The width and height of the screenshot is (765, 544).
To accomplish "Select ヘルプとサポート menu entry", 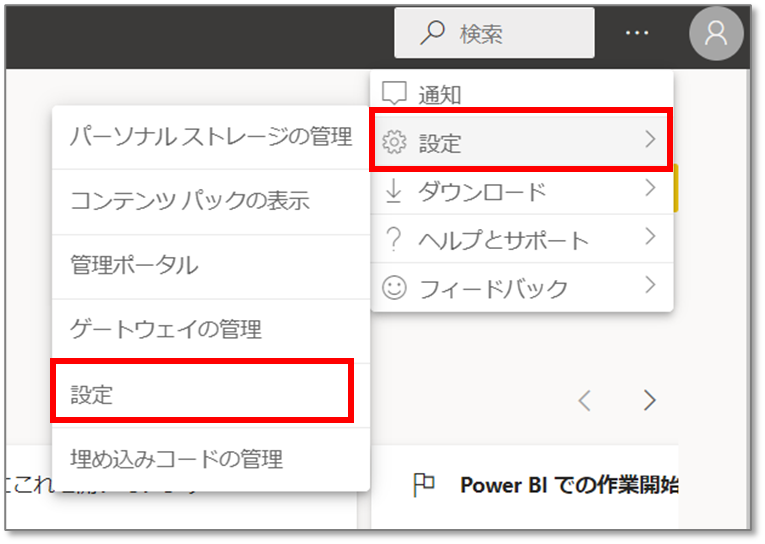I will (x=522, y=240).
